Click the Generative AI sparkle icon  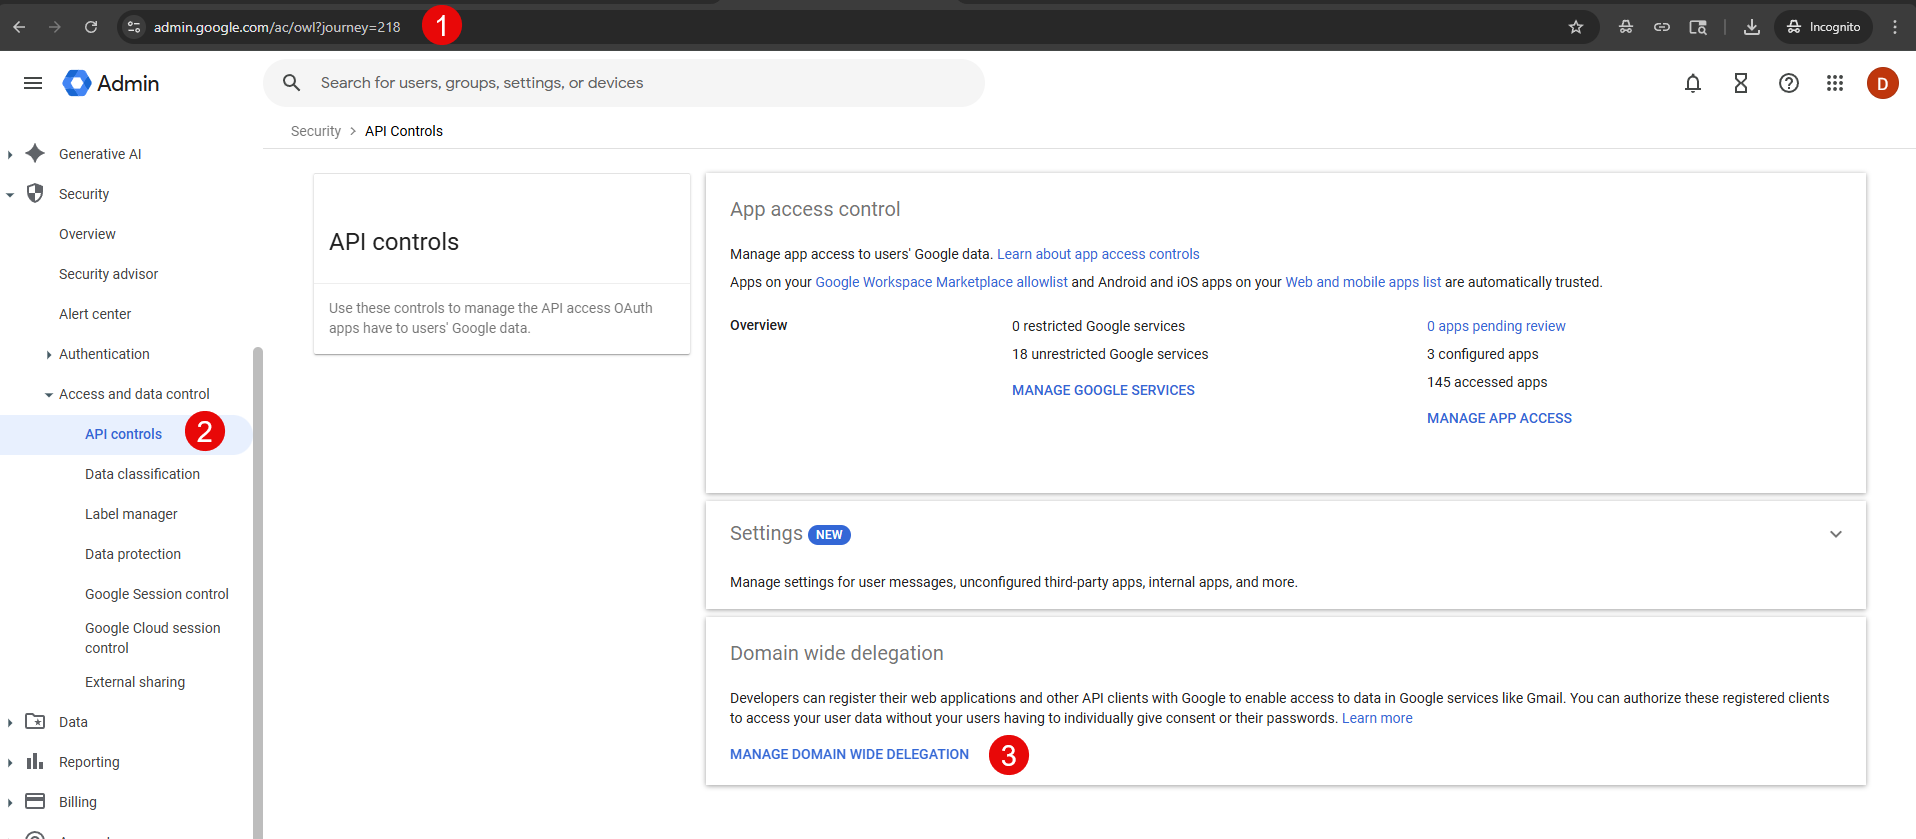[35, 153]
